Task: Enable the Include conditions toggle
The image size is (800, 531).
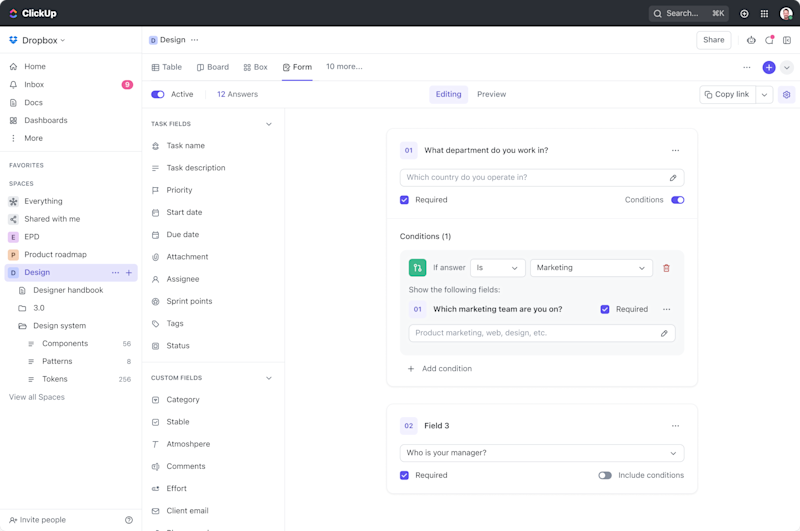Action: pyautogui.click(x=605, y=475)
